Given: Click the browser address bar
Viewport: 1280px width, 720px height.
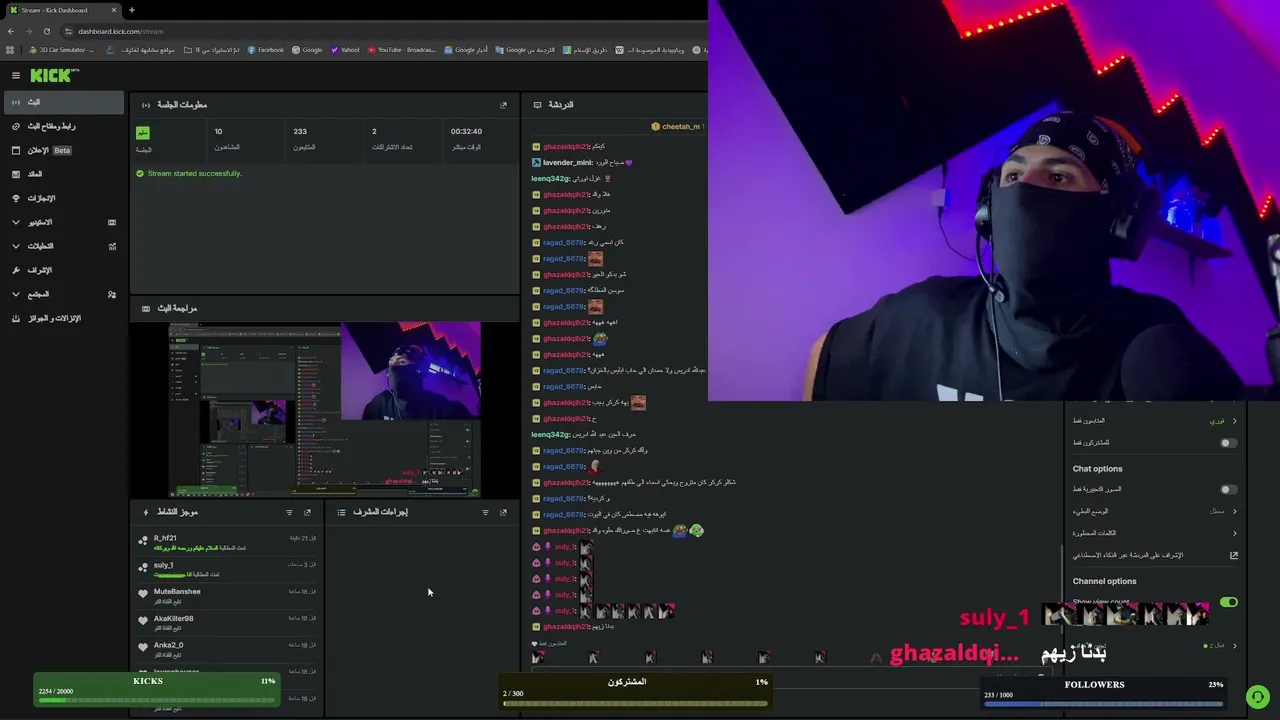Looking at the screenshot, I should 385,31.
